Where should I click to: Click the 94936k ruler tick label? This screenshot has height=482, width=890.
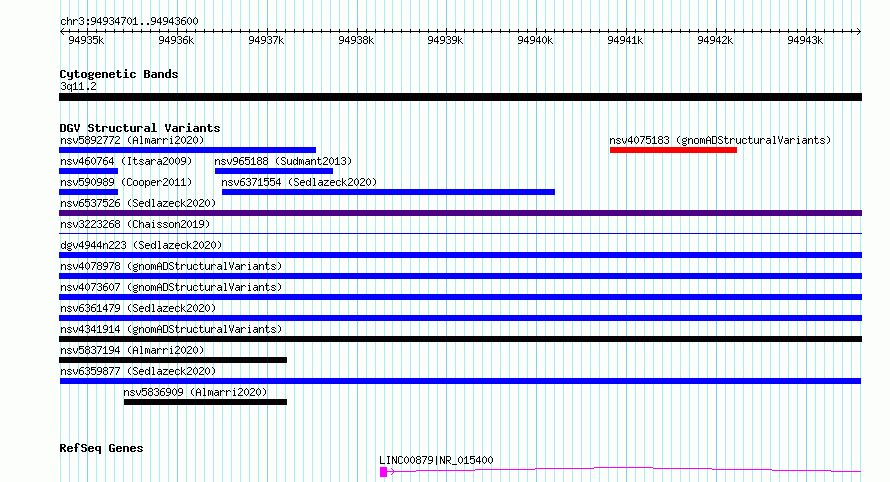click(176, 40)
